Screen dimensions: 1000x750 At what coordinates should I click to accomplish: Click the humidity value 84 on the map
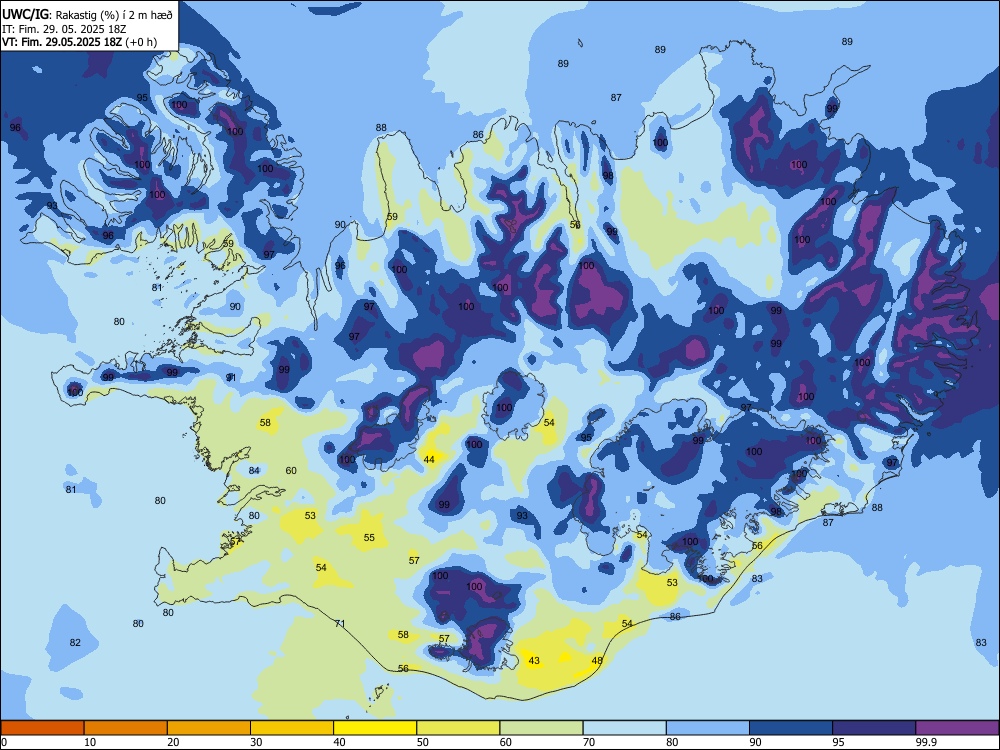click(x=254, y=471)
